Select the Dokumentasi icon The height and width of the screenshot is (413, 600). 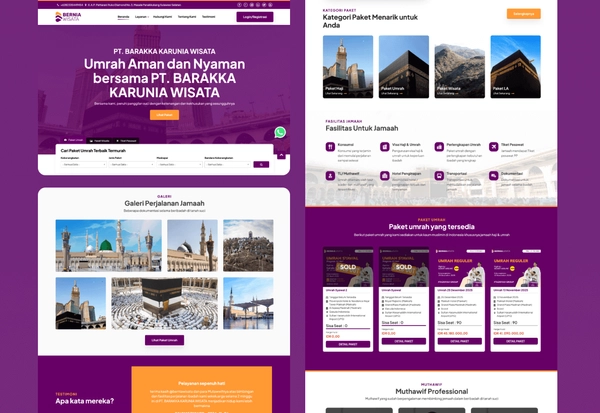493,176
